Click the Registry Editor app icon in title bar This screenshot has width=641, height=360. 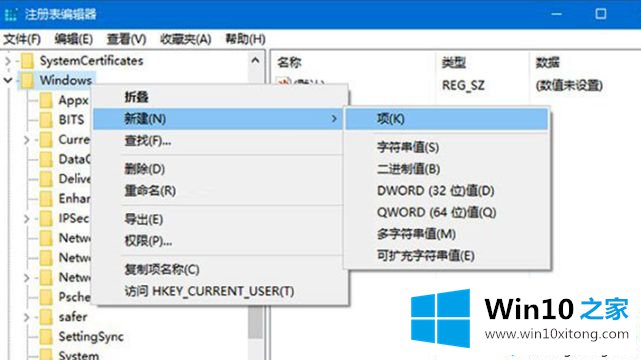pyautogui.click(x=11, y=14)
